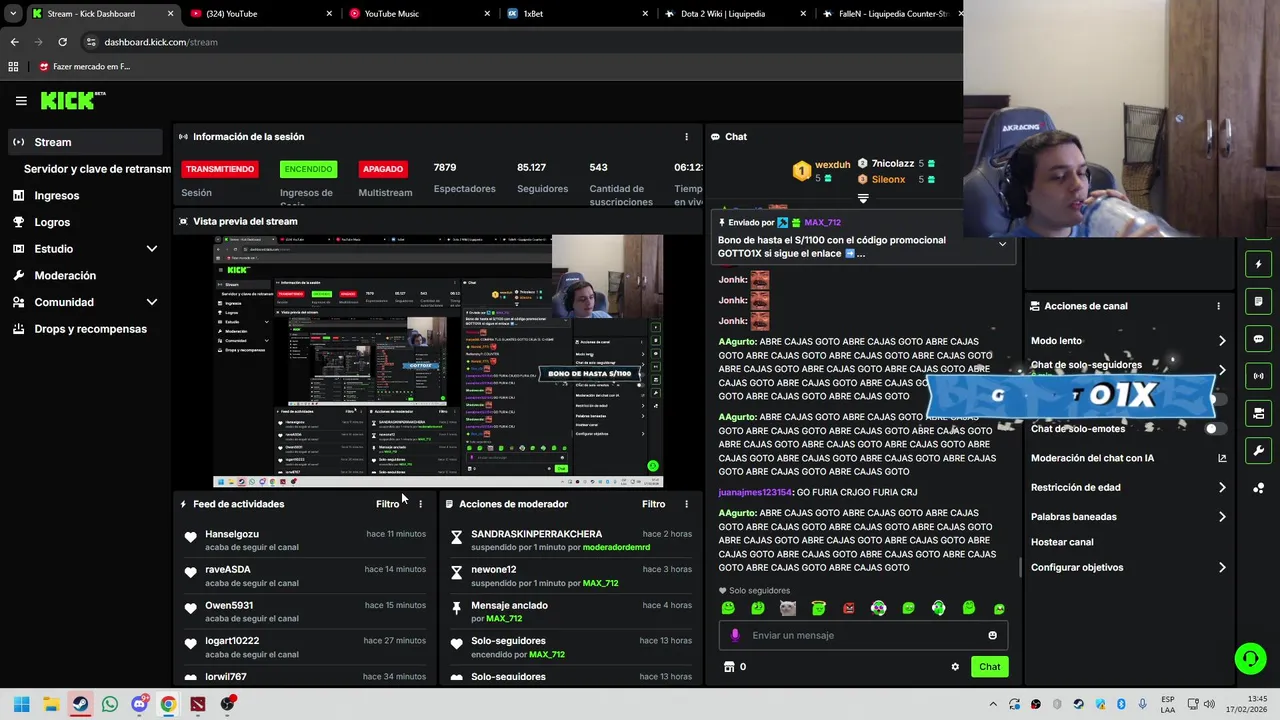Click the channel actions sidebar icon
The width and height of the screenshot is (1280, 720).
tap(1259, 413)
